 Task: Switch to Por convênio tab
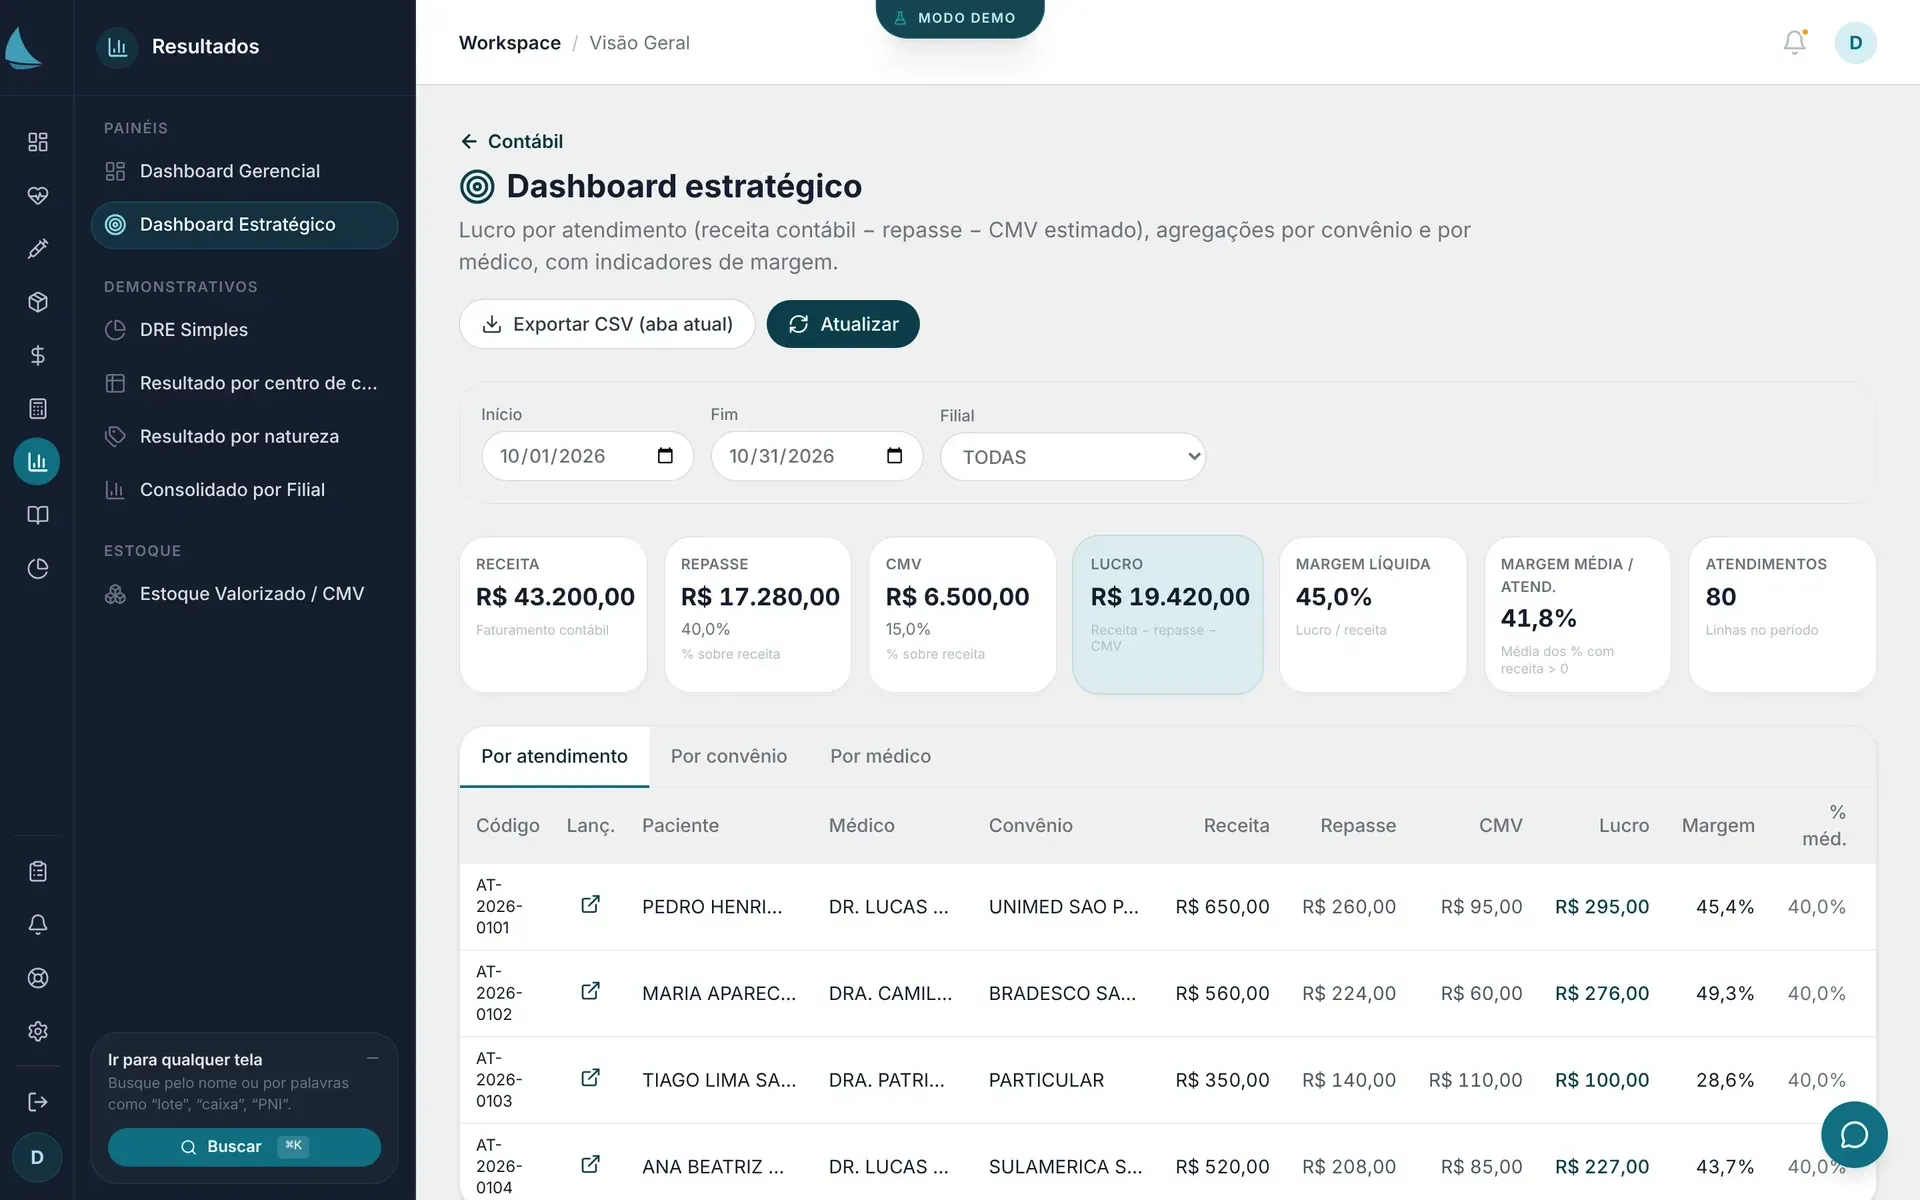coord(729,756)
